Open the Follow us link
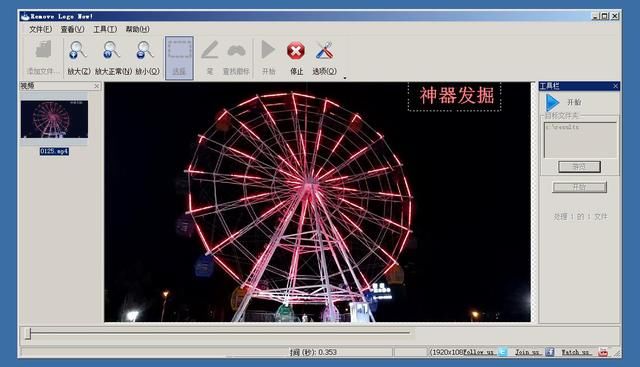The width and height of the screenshot is (640, 367). coord(478,352)
